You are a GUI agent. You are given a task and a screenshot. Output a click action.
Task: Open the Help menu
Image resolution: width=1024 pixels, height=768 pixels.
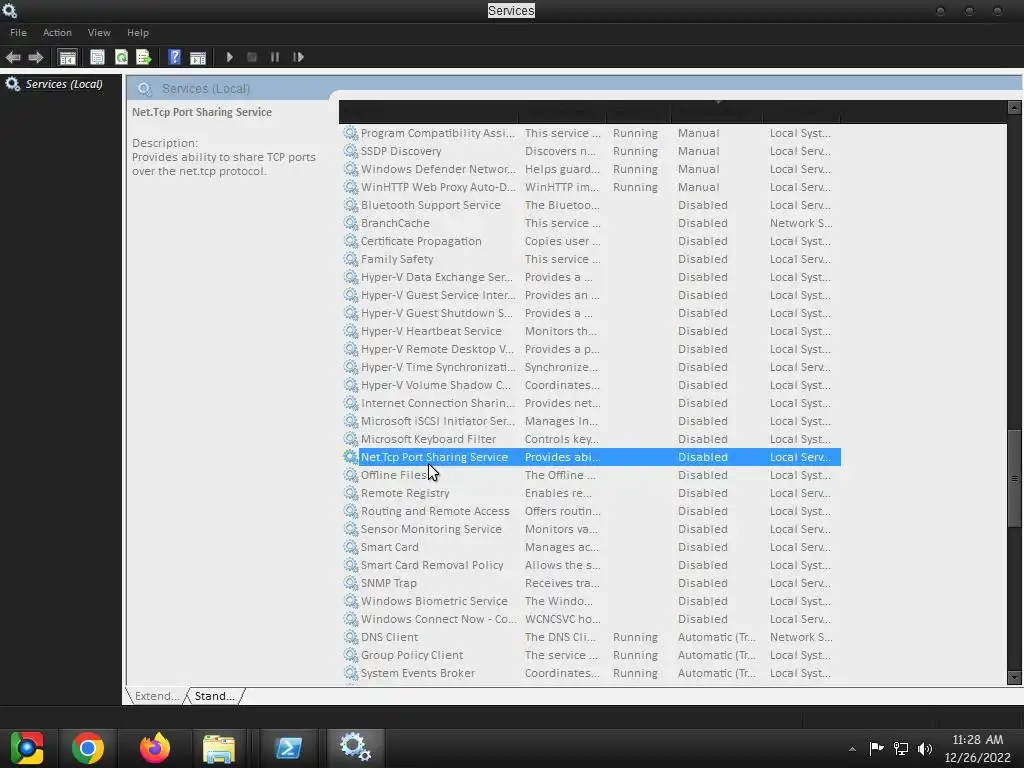point(138,33)
